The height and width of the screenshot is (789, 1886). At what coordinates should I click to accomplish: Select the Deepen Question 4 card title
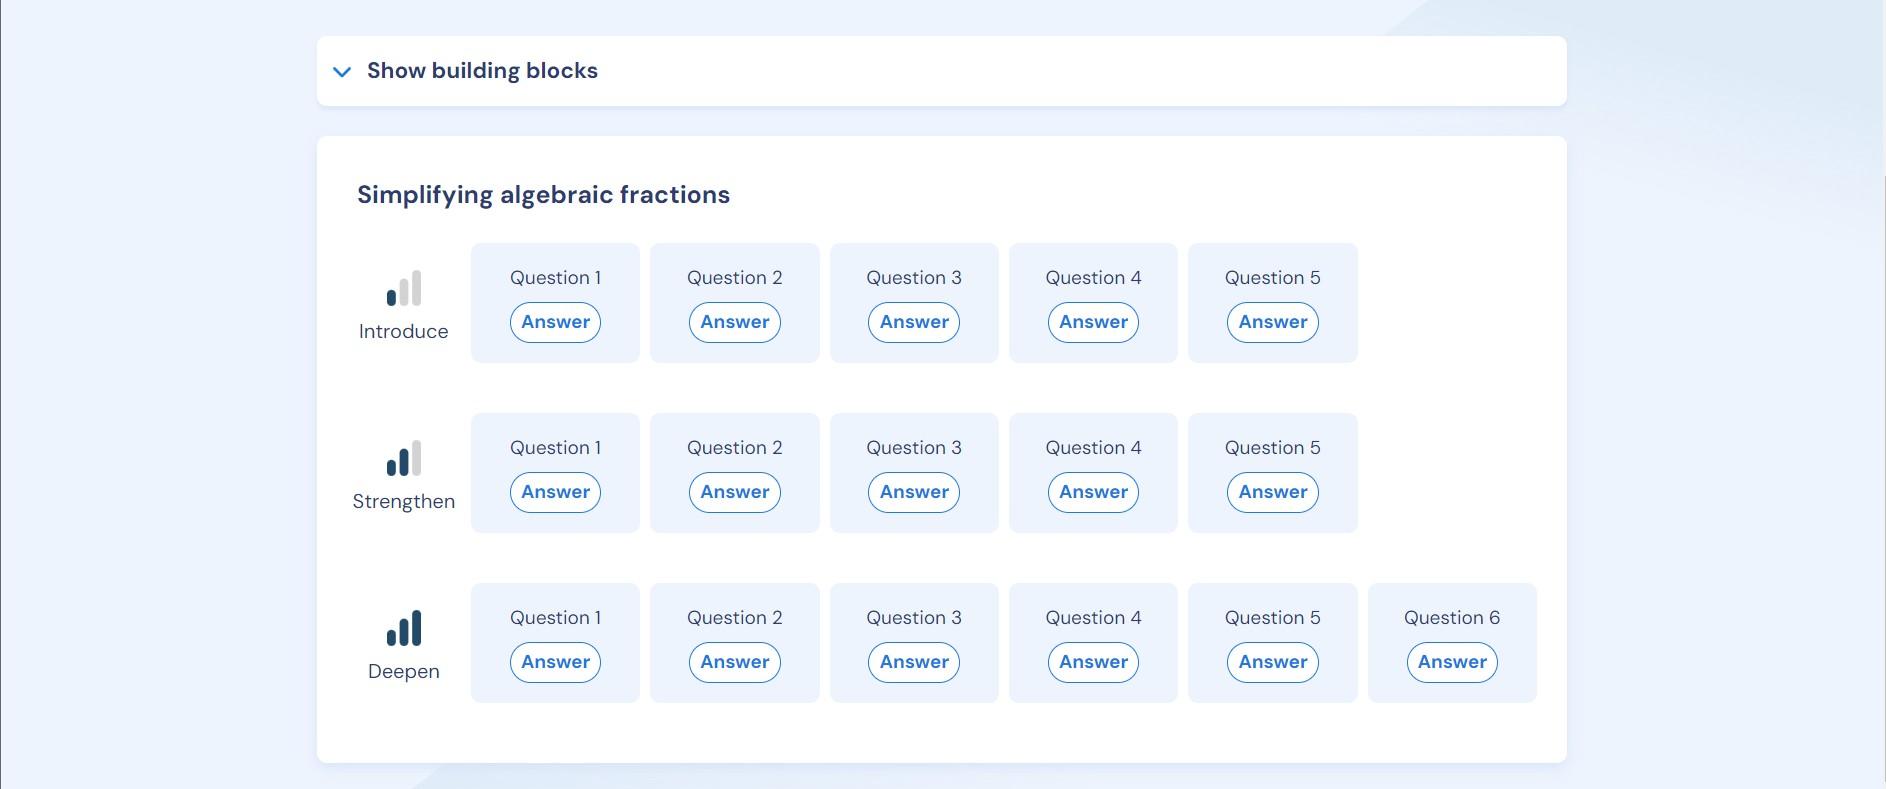click(x=1093, y=618)
